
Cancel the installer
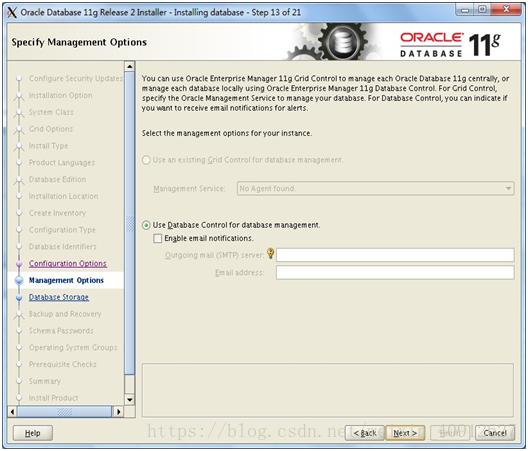tap(495, 433)
